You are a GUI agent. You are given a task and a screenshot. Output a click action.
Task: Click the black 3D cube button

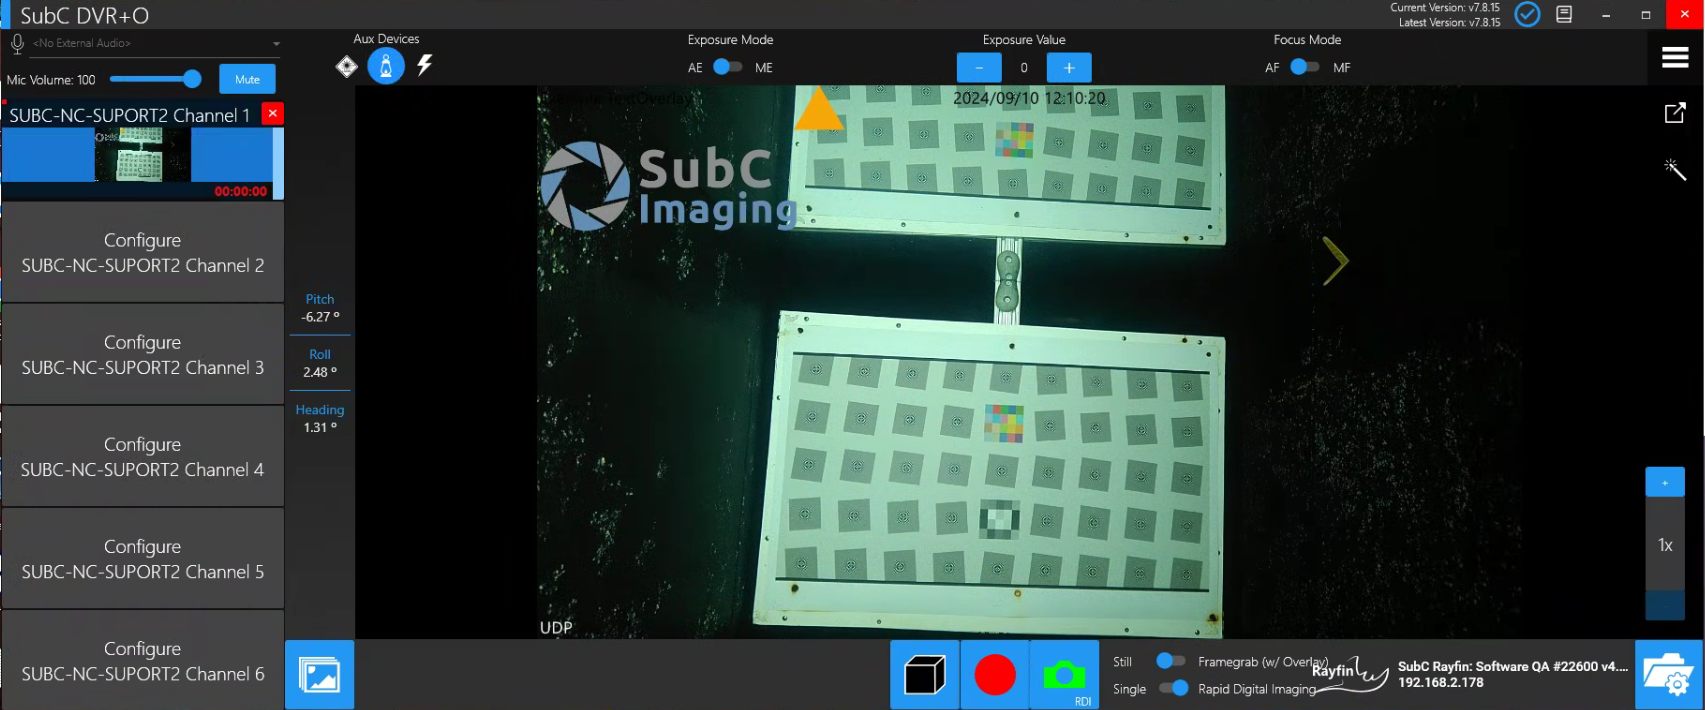(x=924, y=675)
